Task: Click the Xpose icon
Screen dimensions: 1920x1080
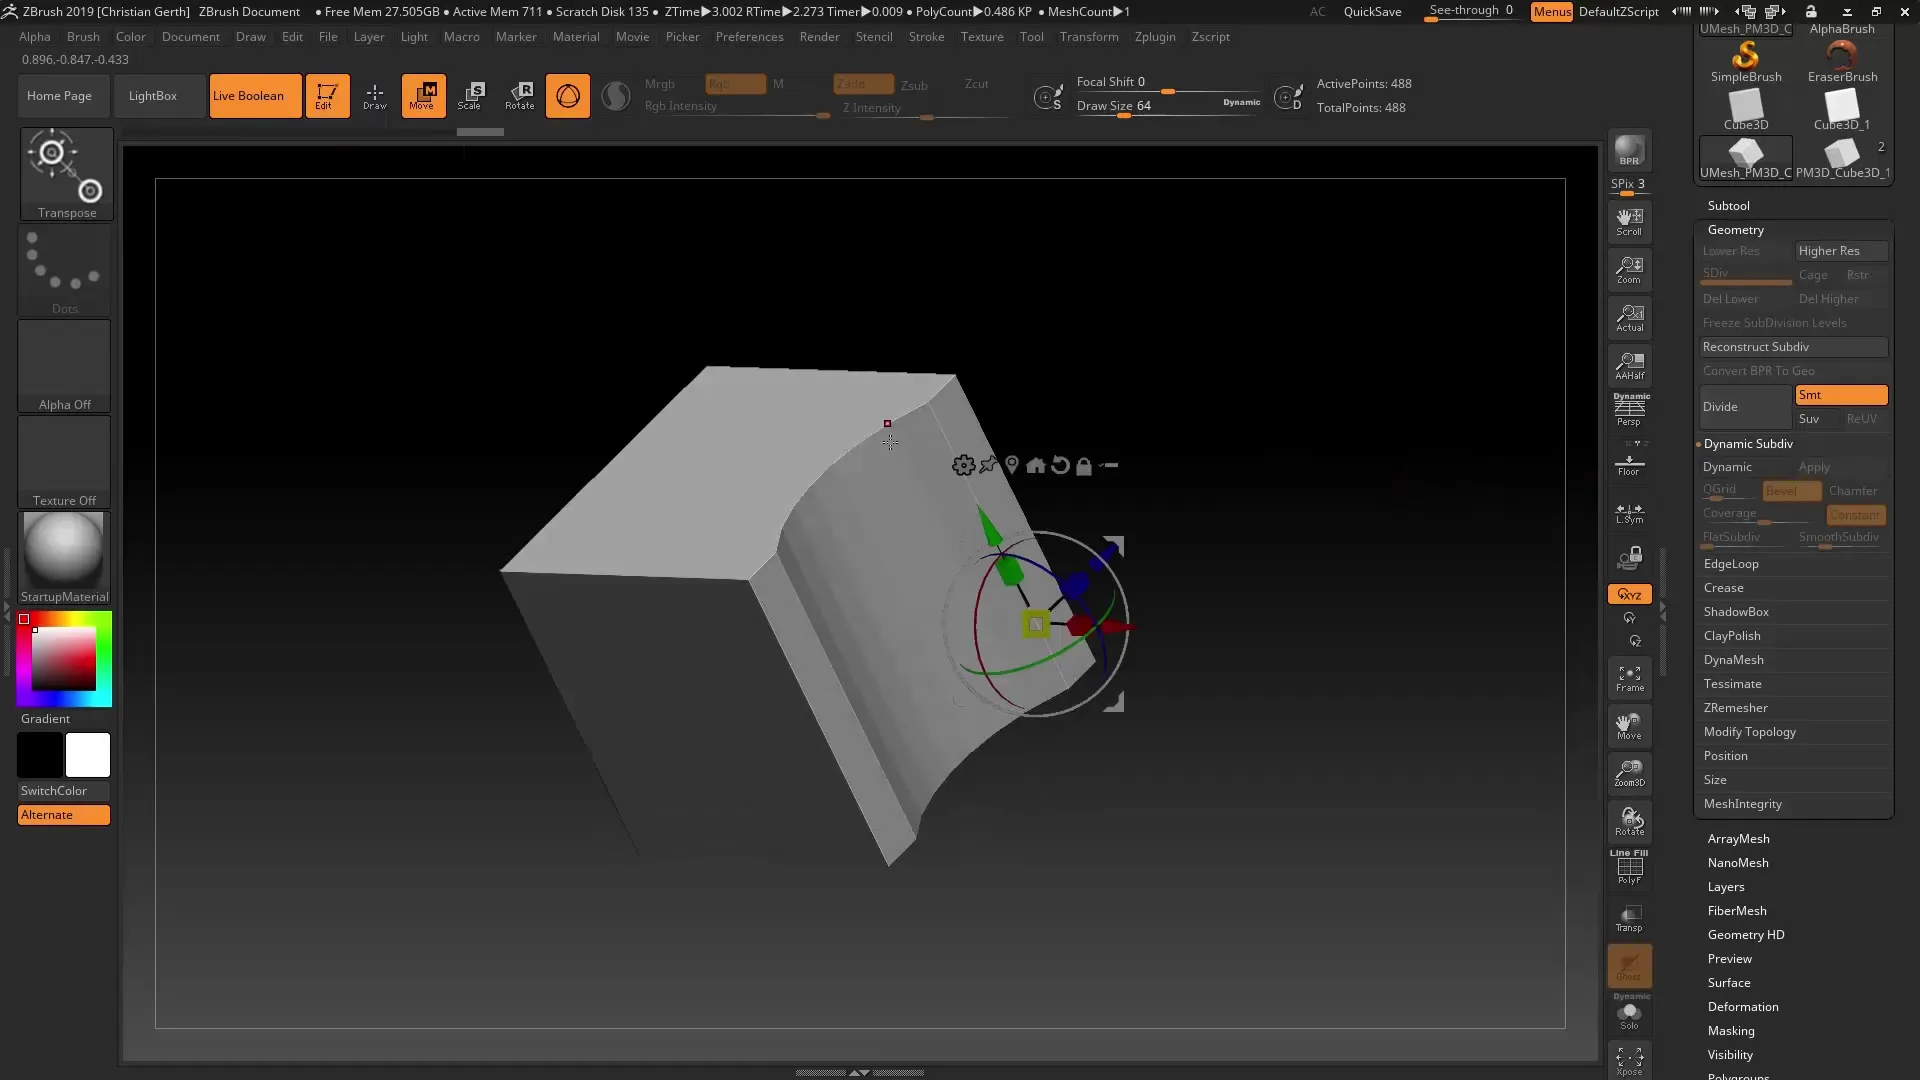Action: point(1629,1060)
